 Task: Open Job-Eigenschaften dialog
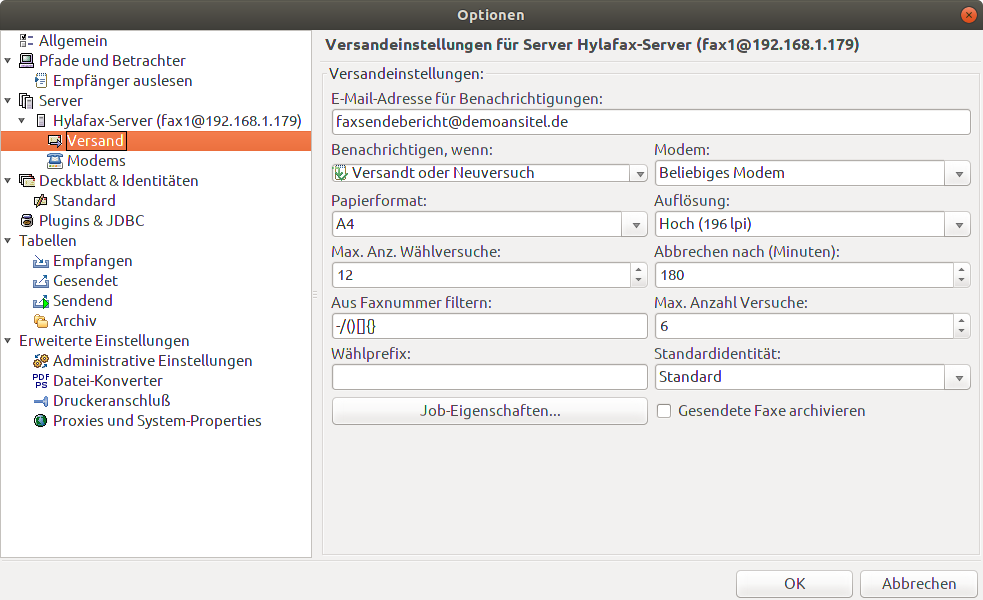[x=490, y=411]
